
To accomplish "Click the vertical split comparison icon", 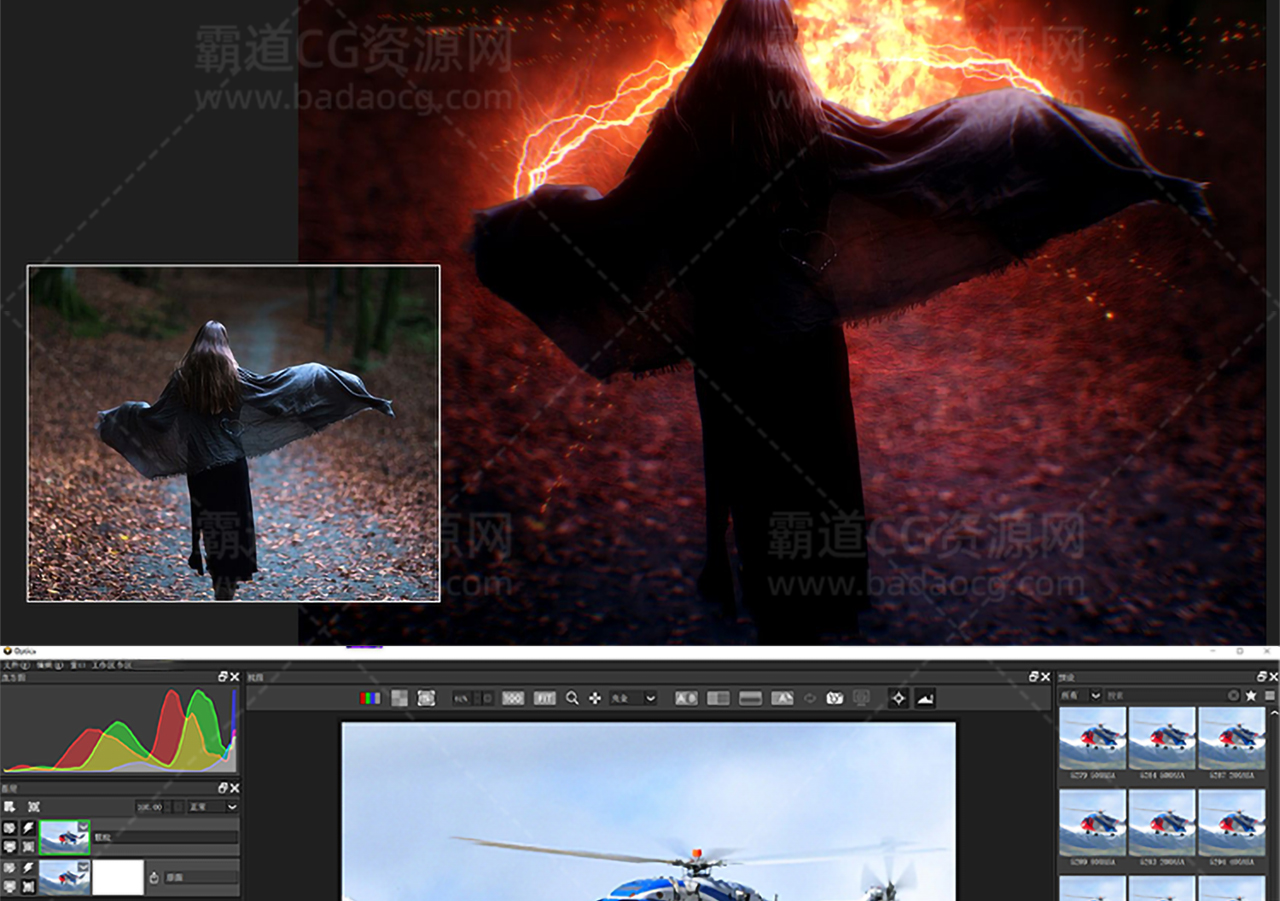I will (718, 698).
